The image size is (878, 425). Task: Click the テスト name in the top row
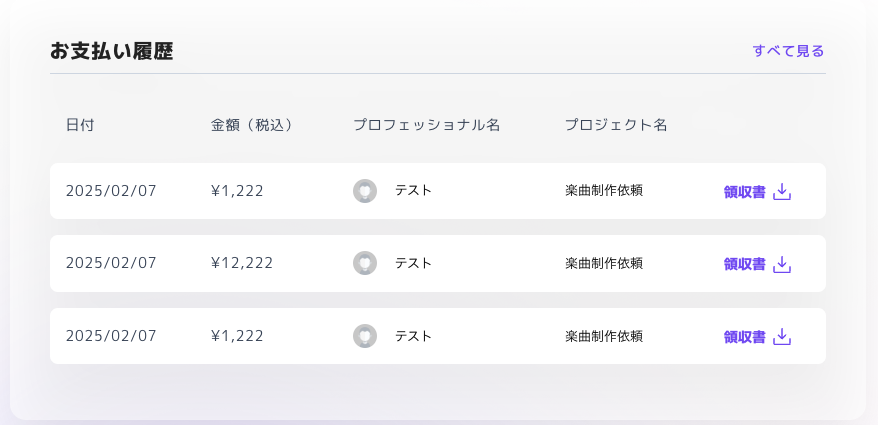click(413, 190)
